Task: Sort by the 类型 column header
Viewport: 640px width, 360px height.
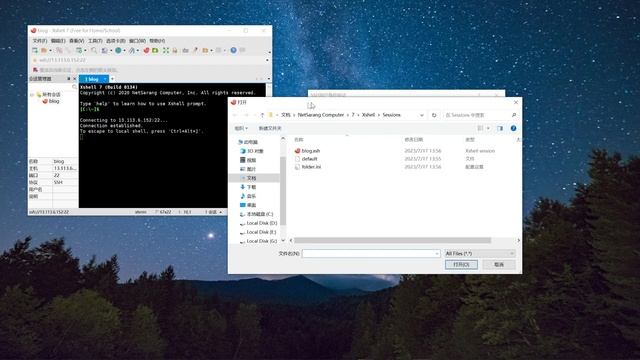Action: click(470, 140)
